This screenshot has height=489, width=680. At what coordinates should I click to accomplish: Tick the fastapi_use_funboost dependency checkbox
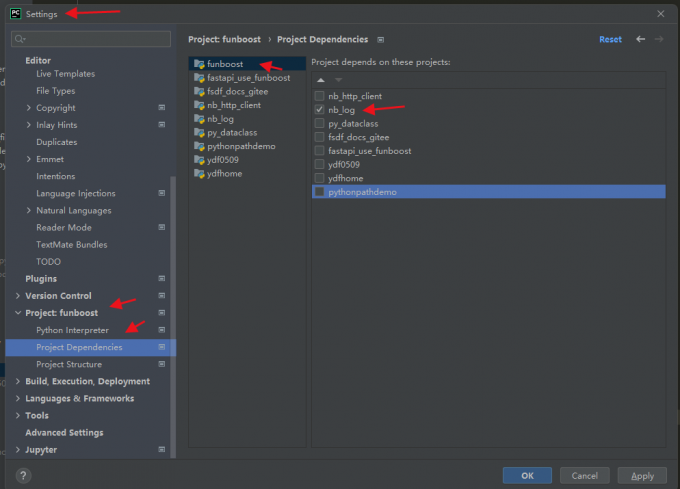click(320, 151)
